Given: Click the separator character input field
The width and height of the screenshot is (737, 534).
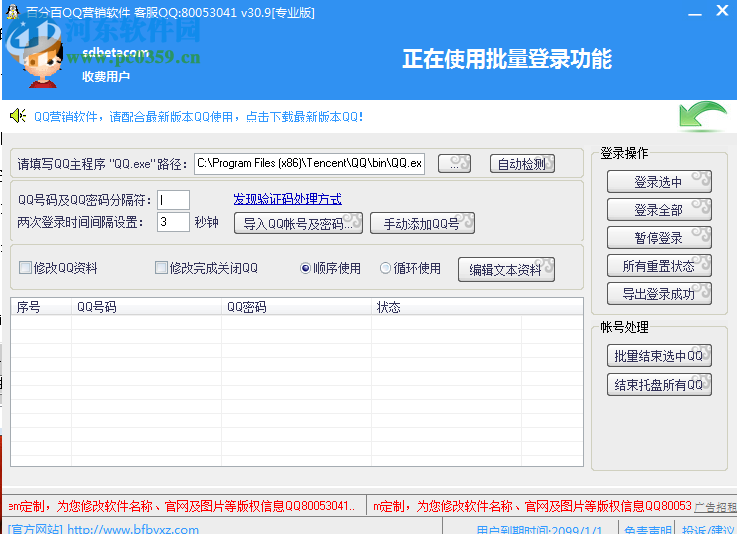Looking at the screenshot, I should click(173, 200).
